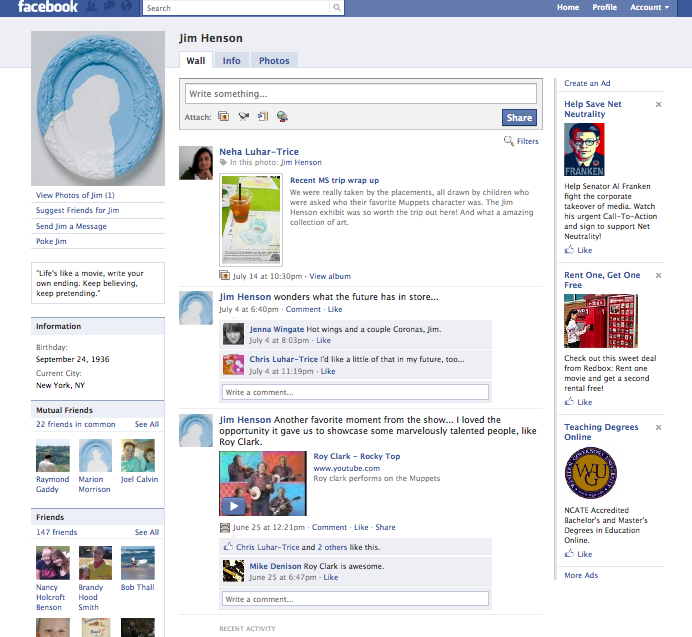Open Bob Thall's profile photo

pyautogui.click(x=138, y=563)
